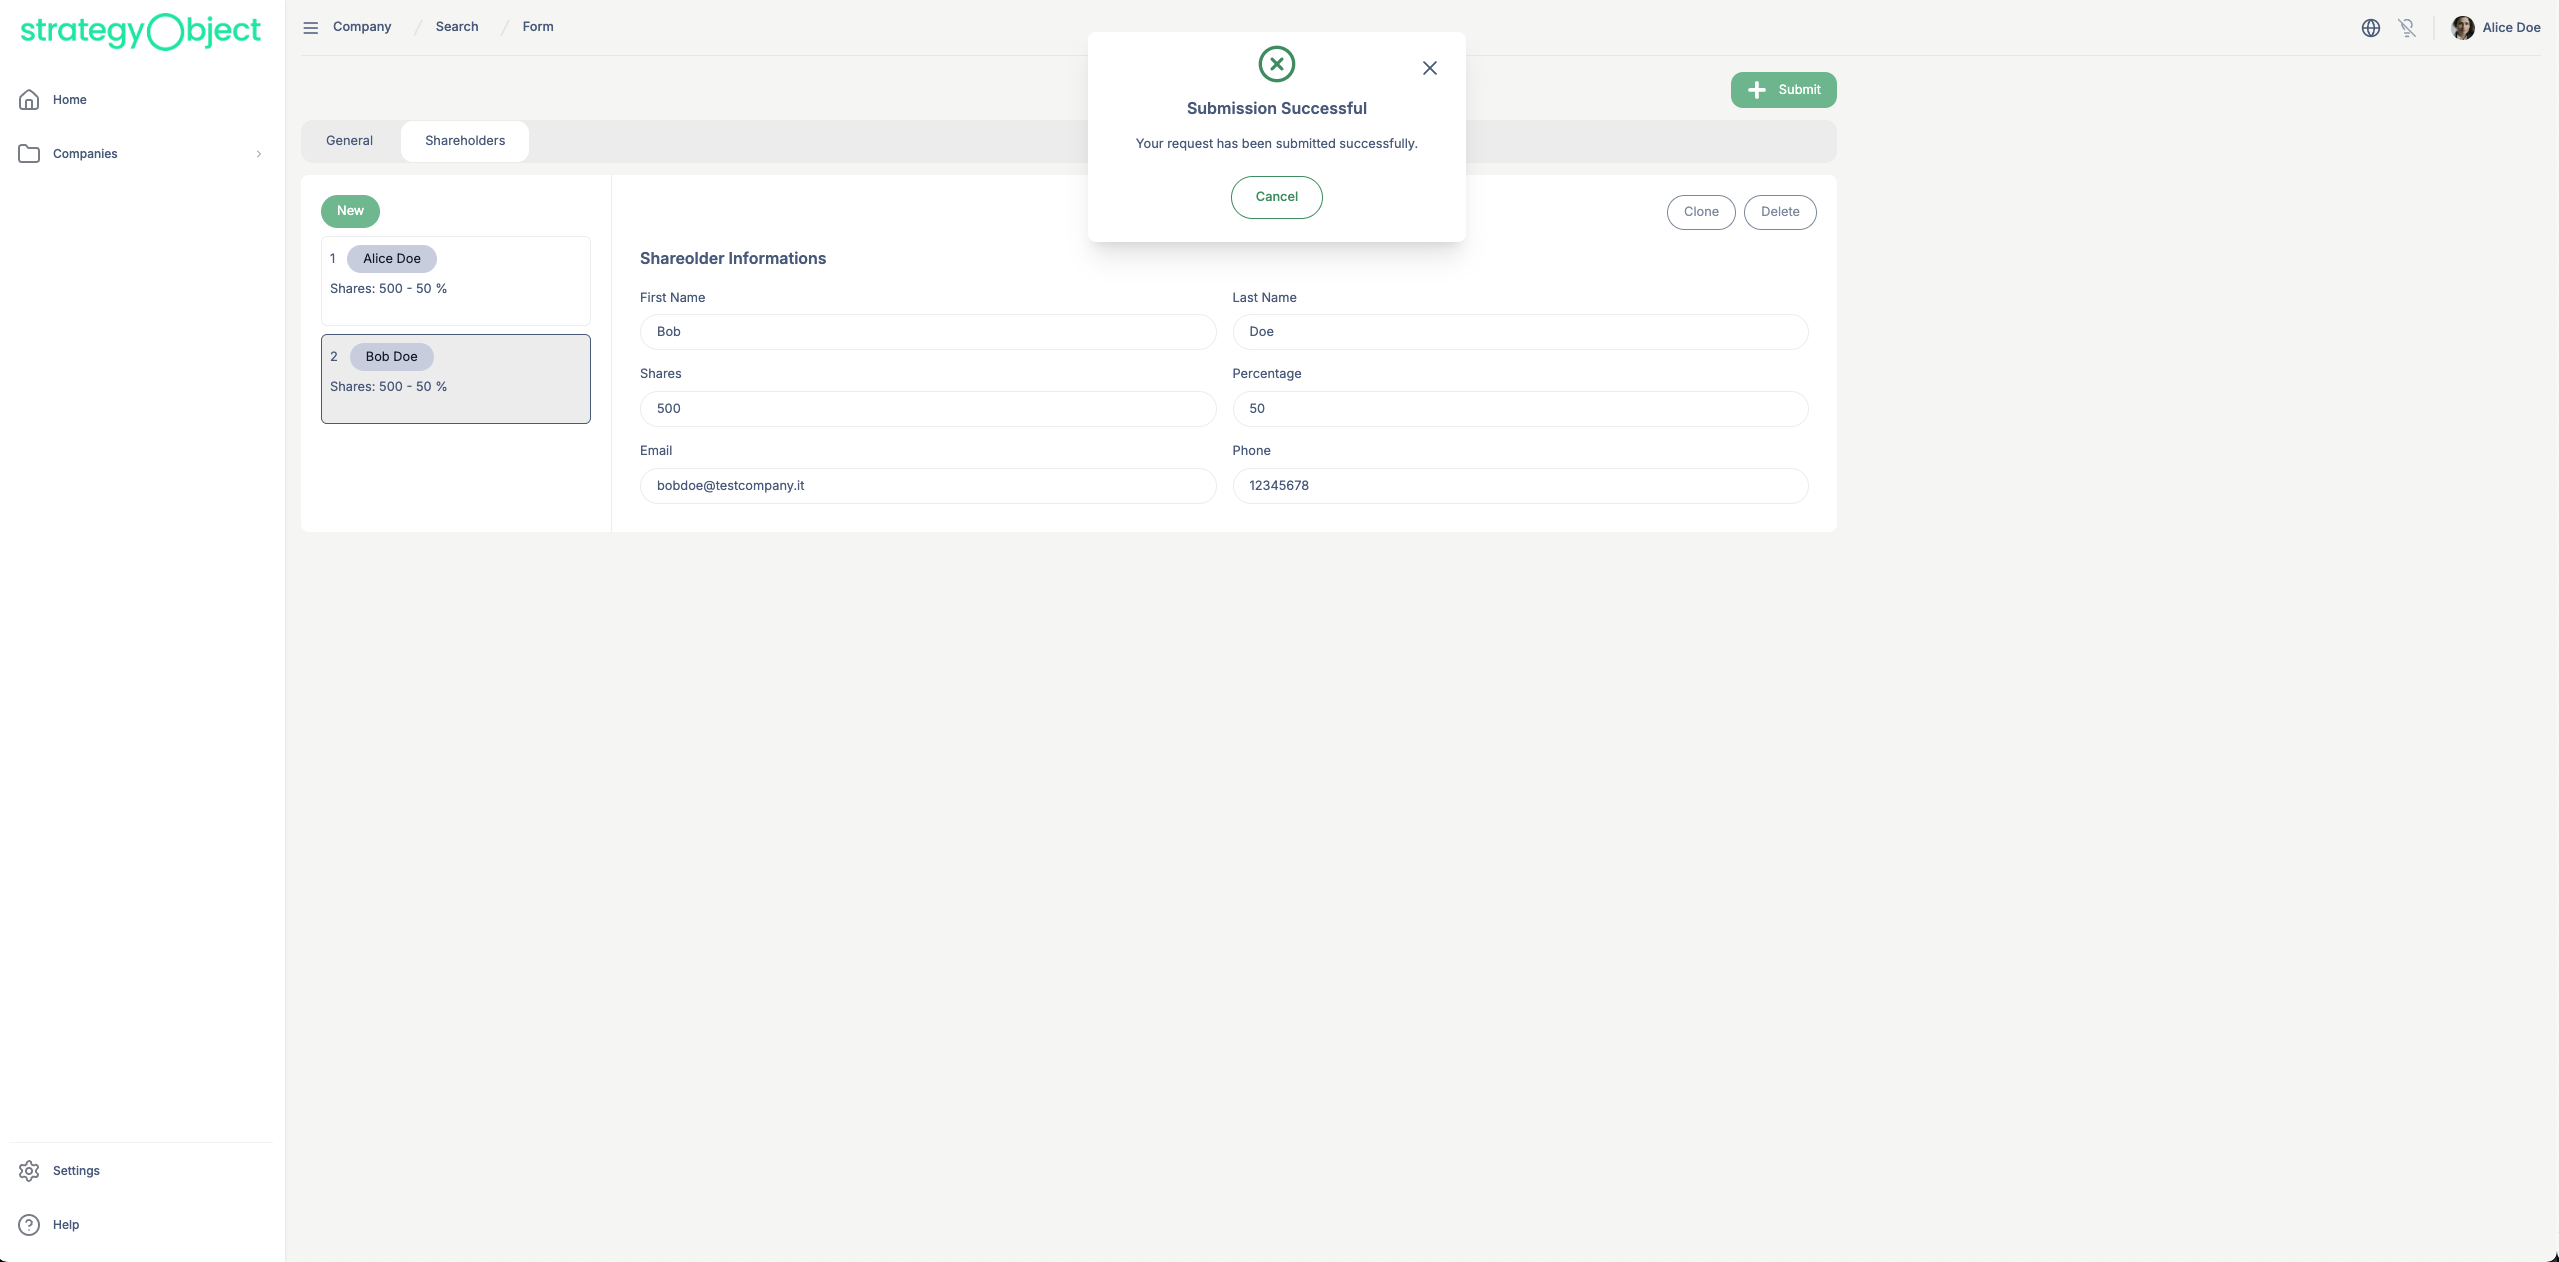Select the Shareholders tab
Image resolution: width=2559 pixels, height=1262 pixels.
point(465,141)
